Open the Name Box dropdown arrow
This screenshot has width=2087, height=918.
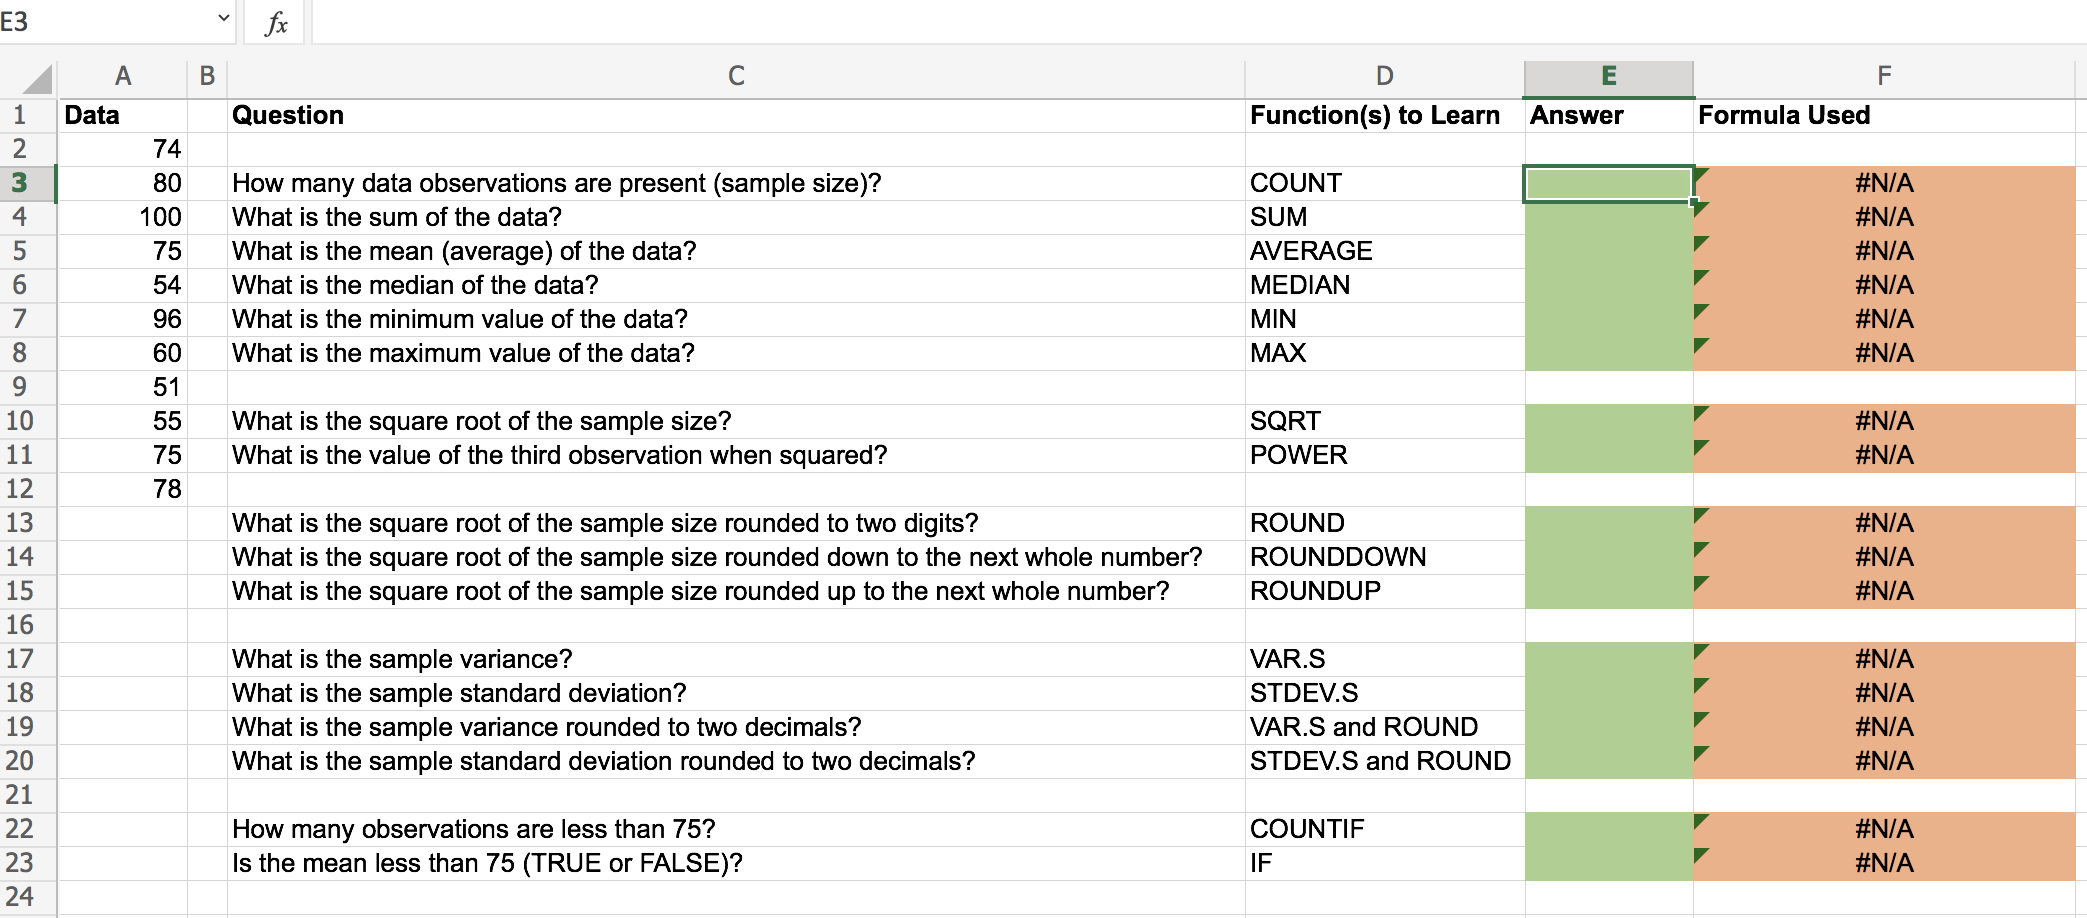[225, 18]
